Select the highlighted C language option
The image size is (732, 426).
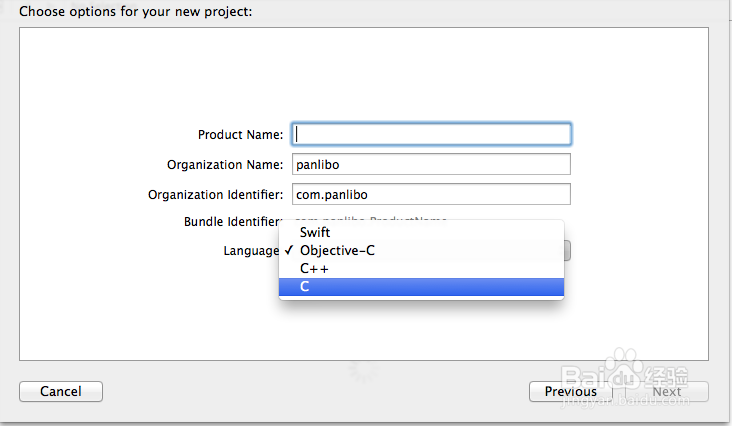pyautogui.click(x=420, y=287)
